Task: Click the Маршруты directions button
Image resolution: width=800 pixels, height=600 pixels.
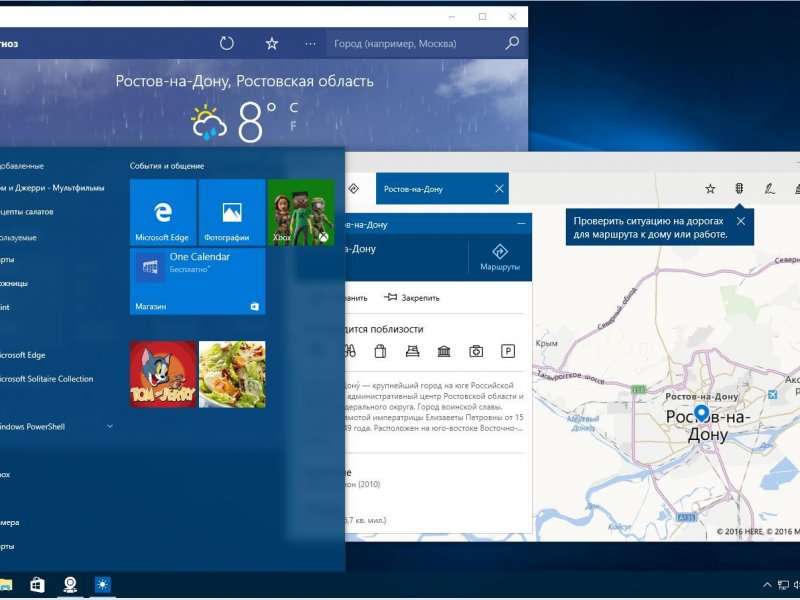Action: tap(499, 257)
